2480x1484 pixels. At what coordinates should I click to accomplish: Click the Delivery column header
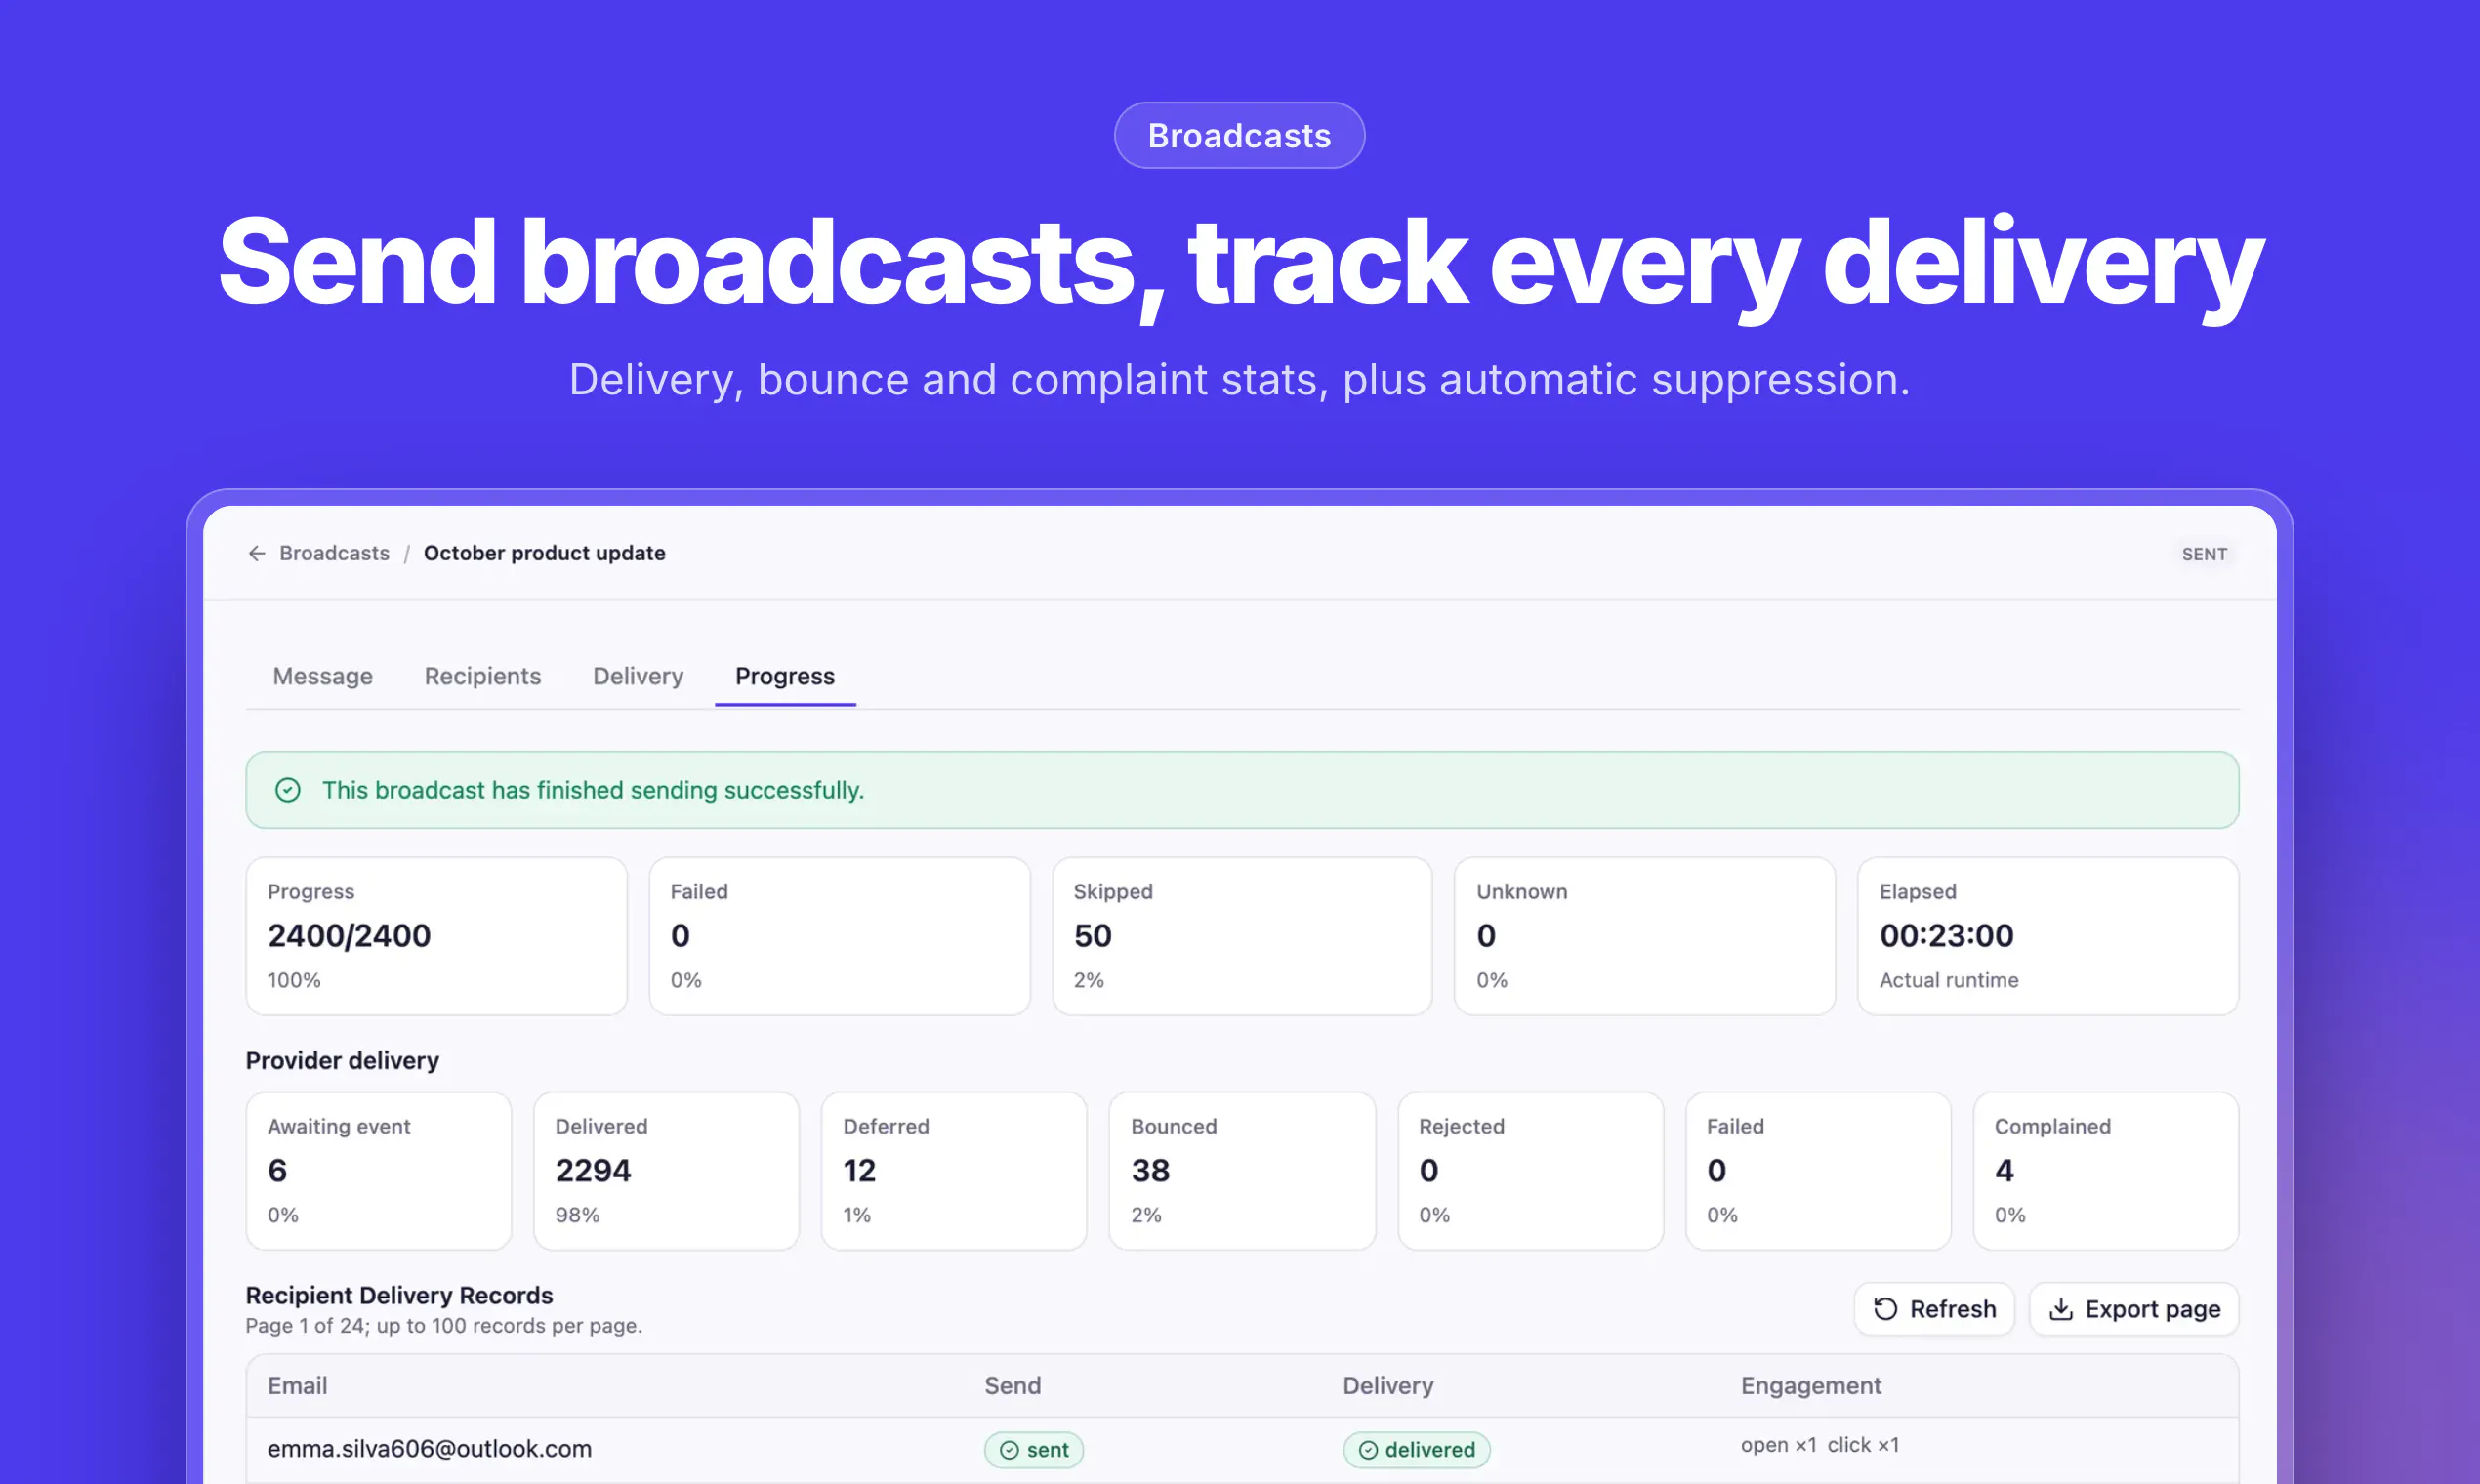1388,1386
